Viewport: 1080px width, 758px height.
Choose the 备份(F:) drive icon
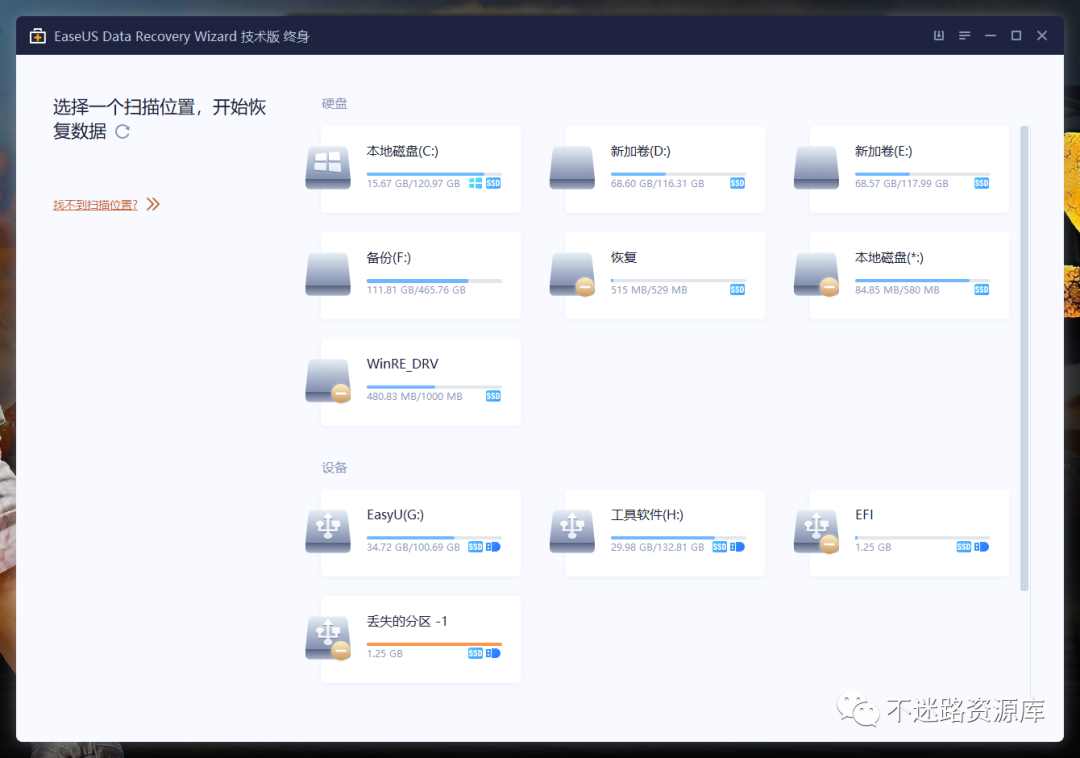click(328, 274)
